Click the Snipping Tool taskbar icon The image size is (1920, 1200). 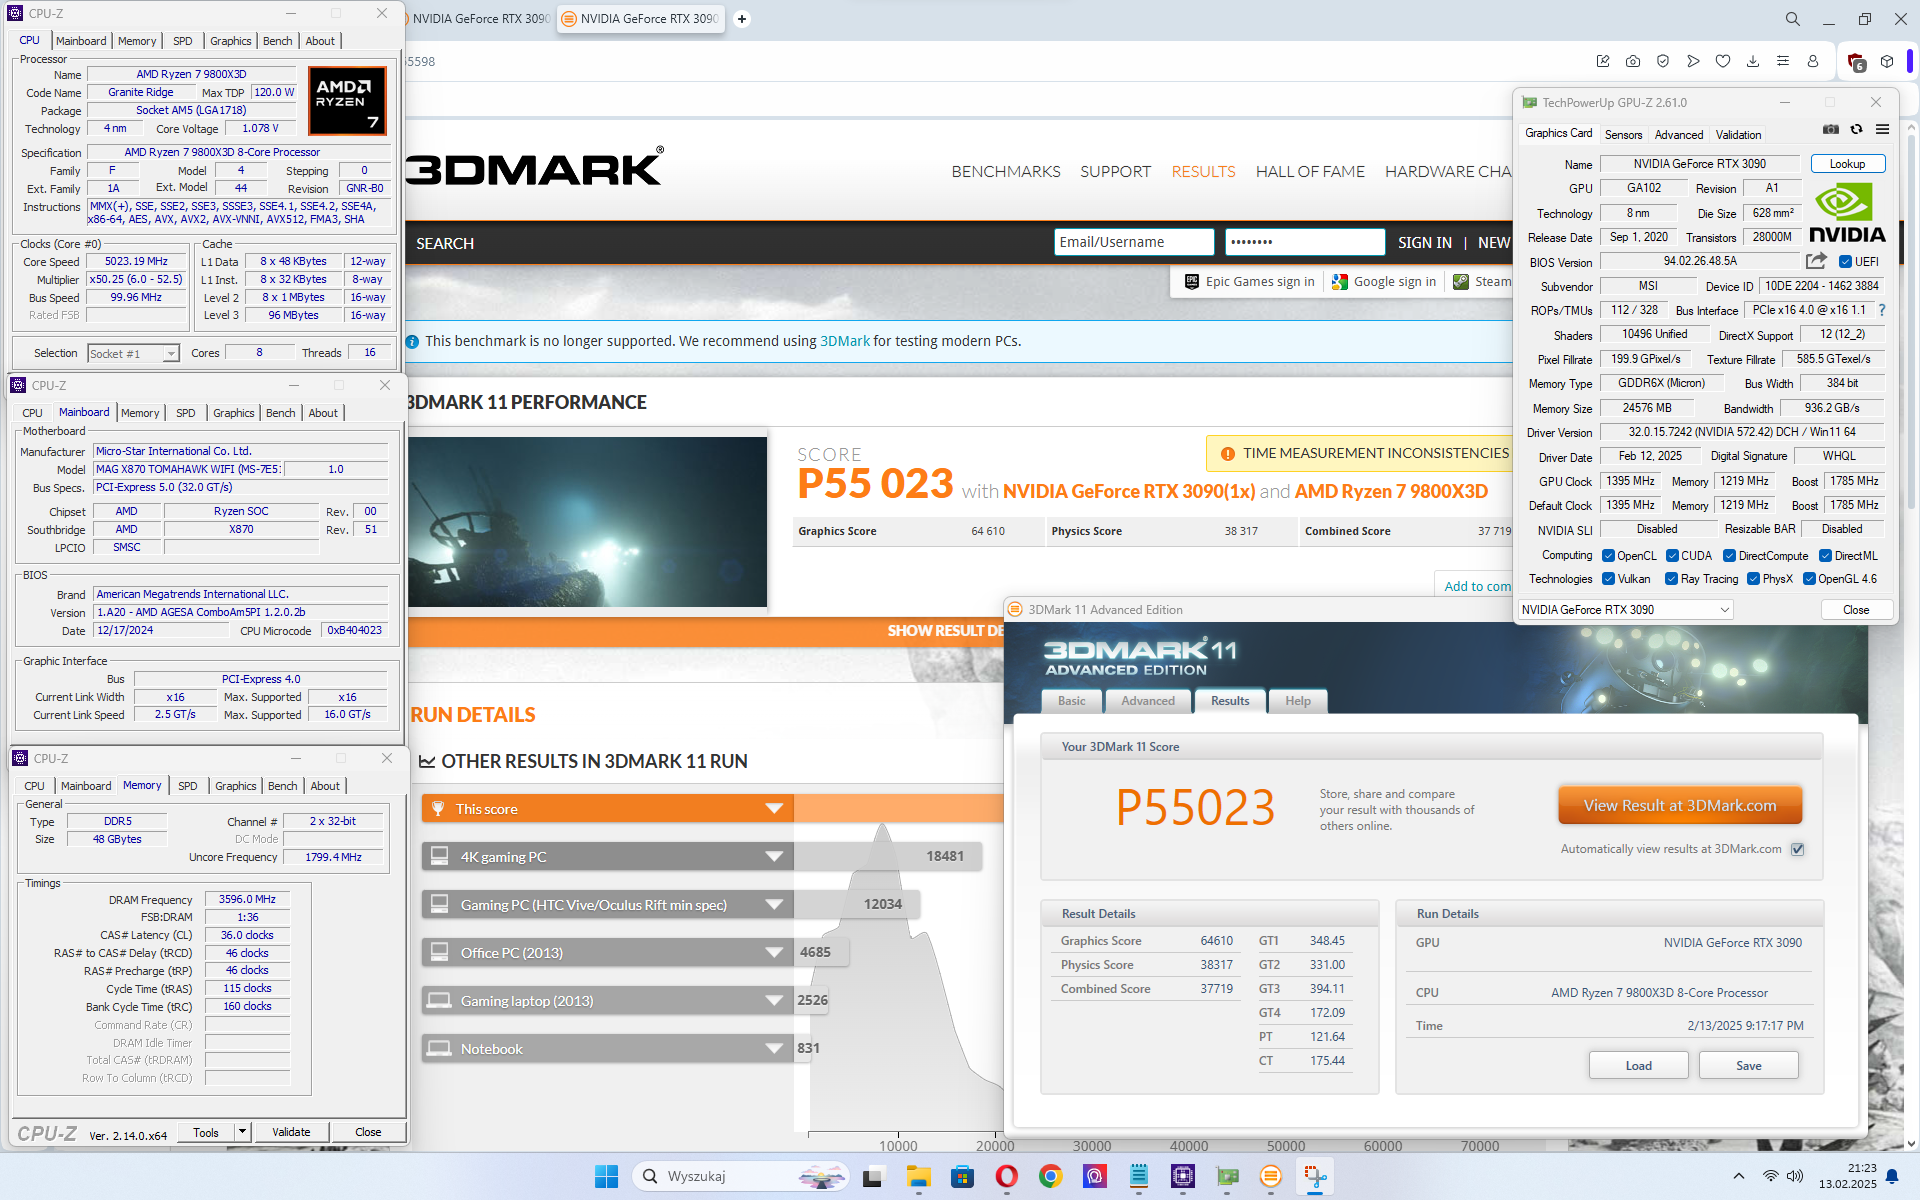(x=1315, y=1176)
